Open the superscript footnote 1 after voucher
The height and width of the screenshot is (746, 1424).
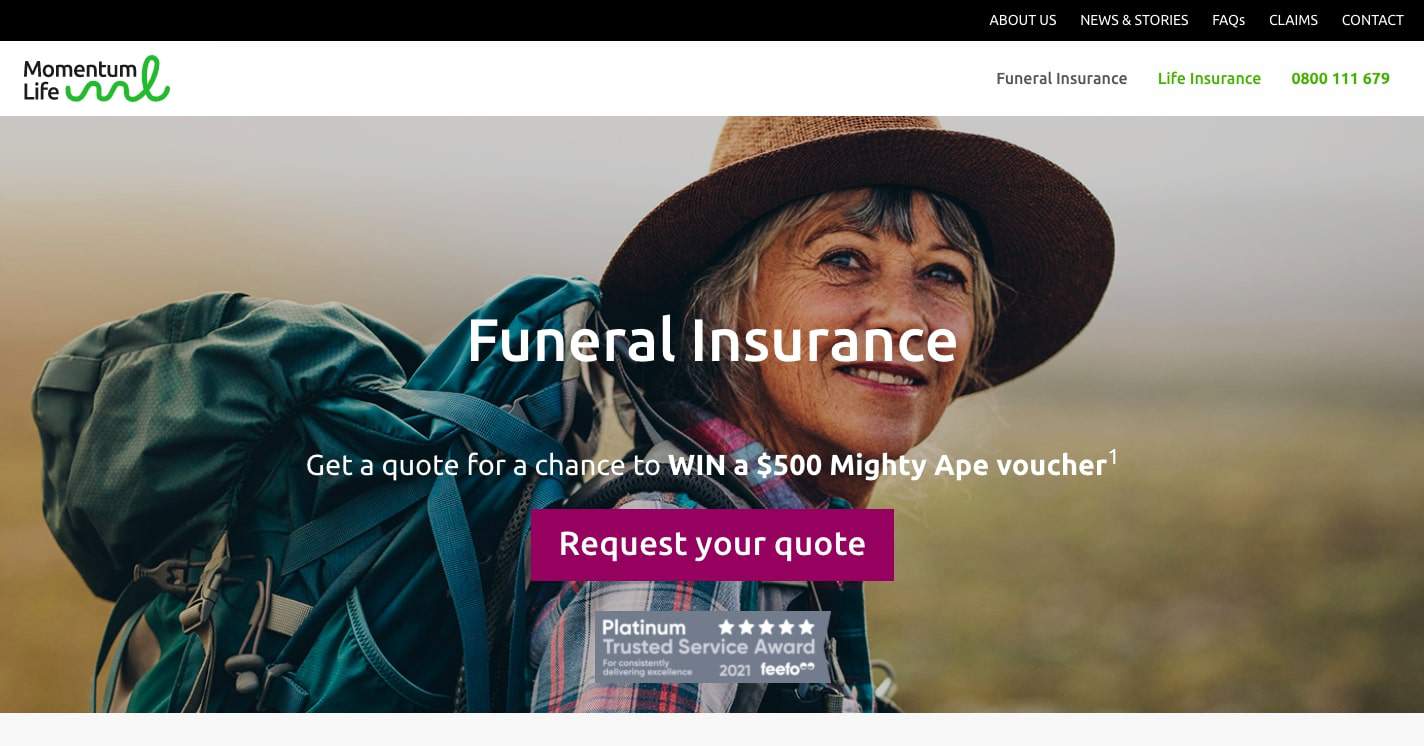click(x=1113, y=457)
